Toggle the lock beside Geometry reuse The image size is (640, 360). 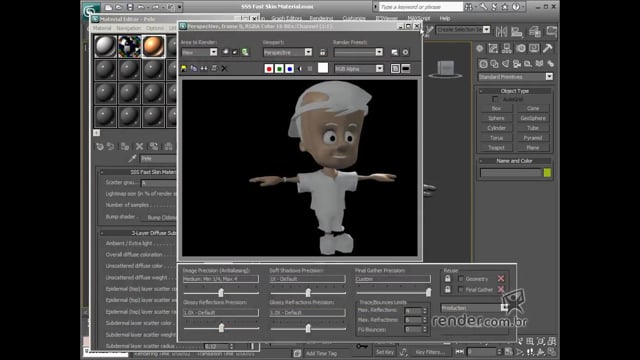pyautogui.click(x=448, y=279)
